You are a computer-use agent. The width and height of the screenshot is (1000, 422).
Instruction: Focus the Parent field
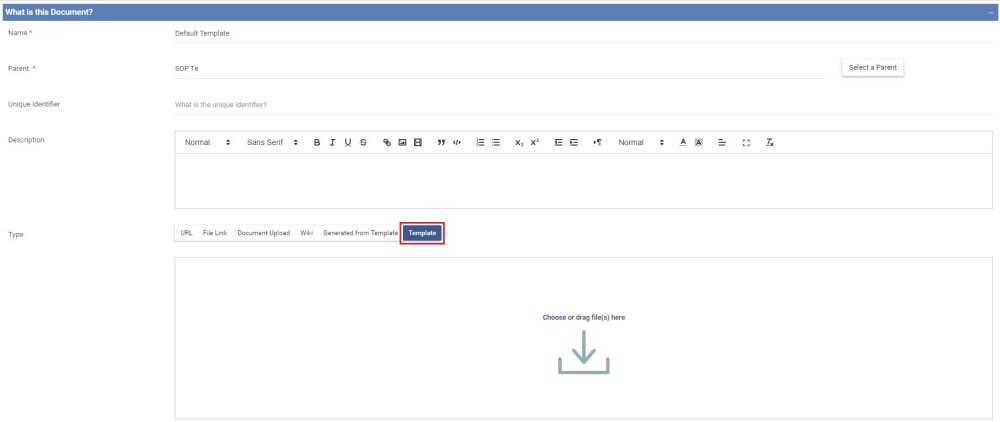(x=500, y=69)
